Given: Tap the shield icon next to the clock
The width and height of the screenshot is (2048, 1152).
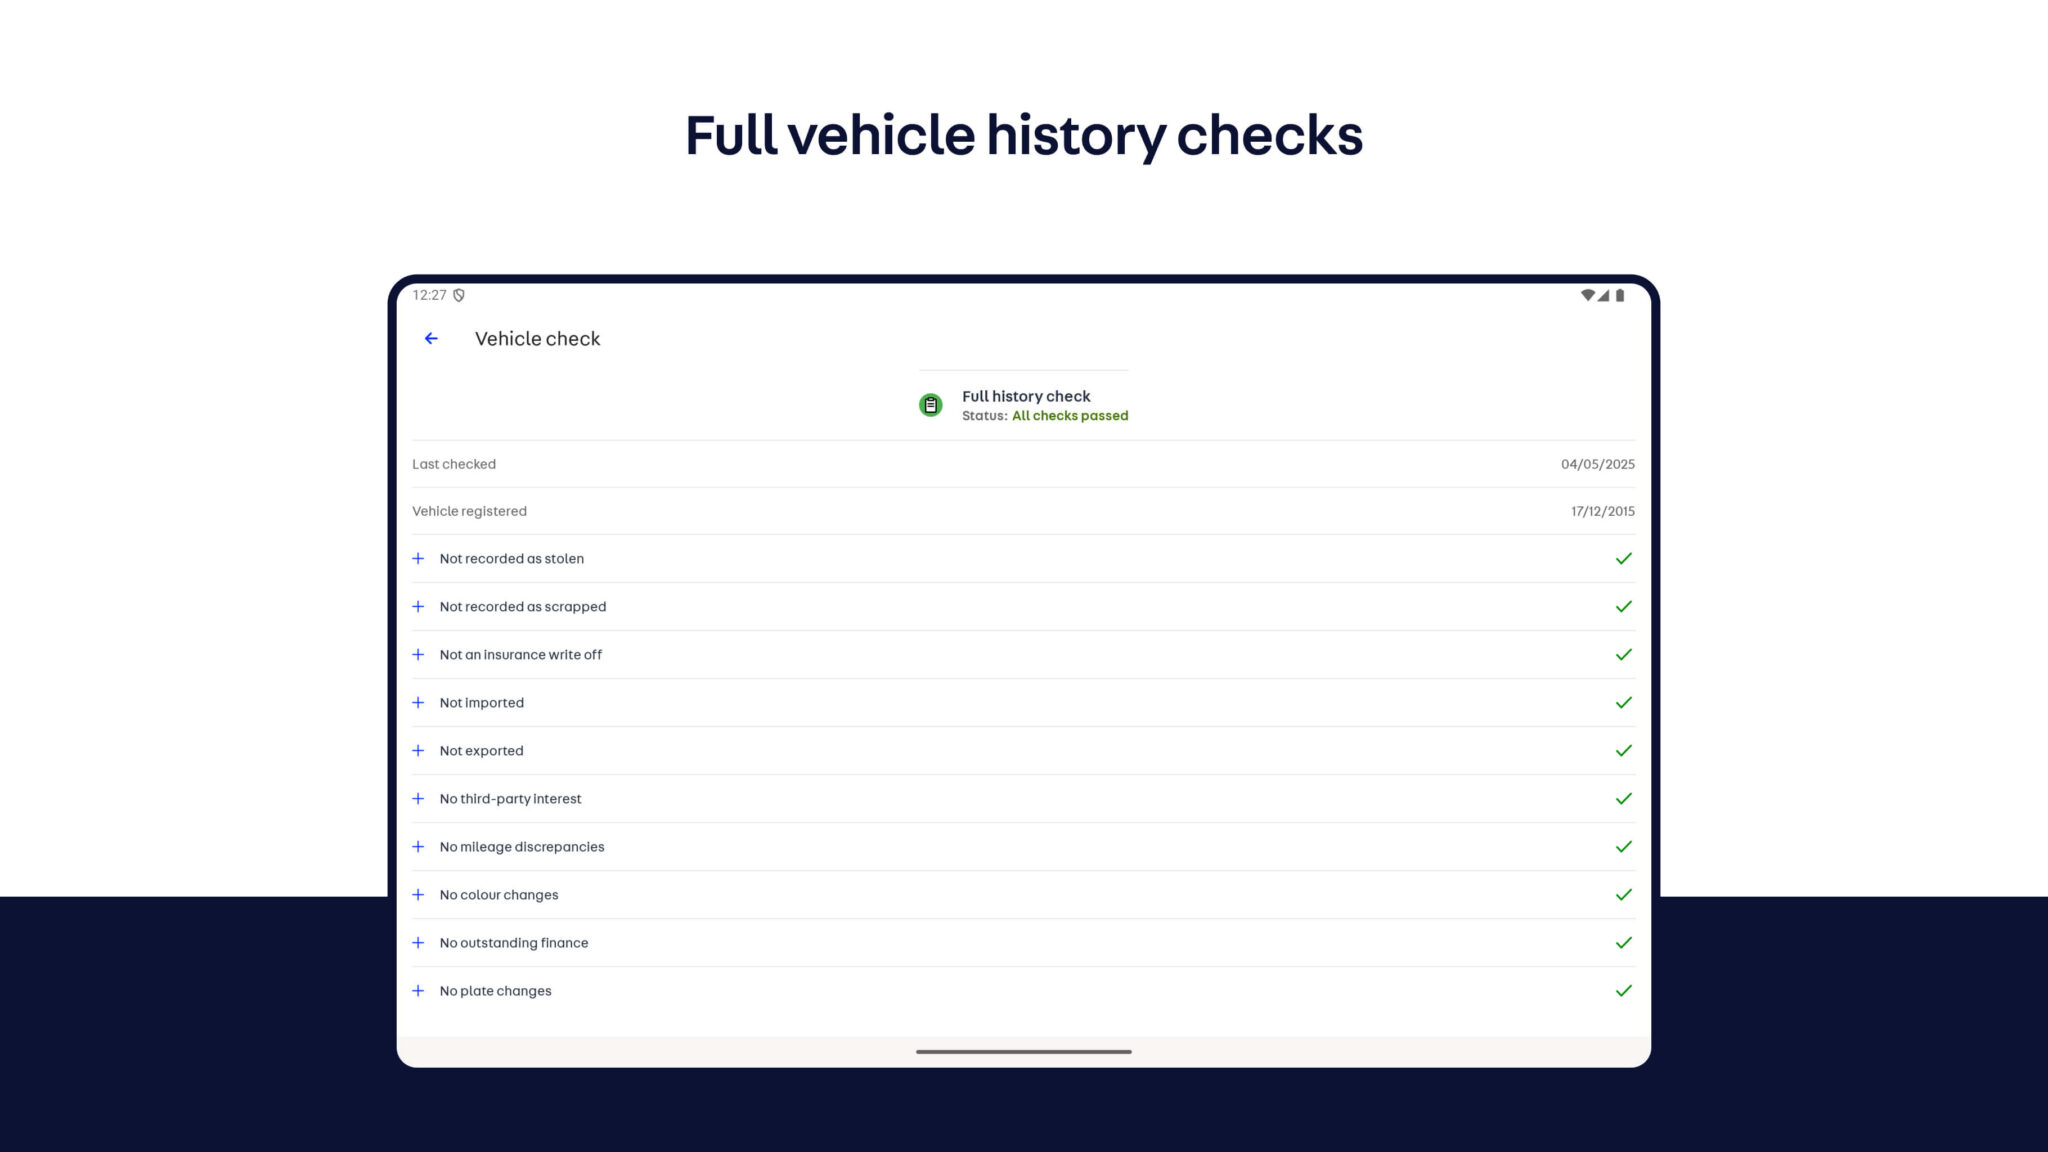Looking at the screenshot, I should coord(460,295).
